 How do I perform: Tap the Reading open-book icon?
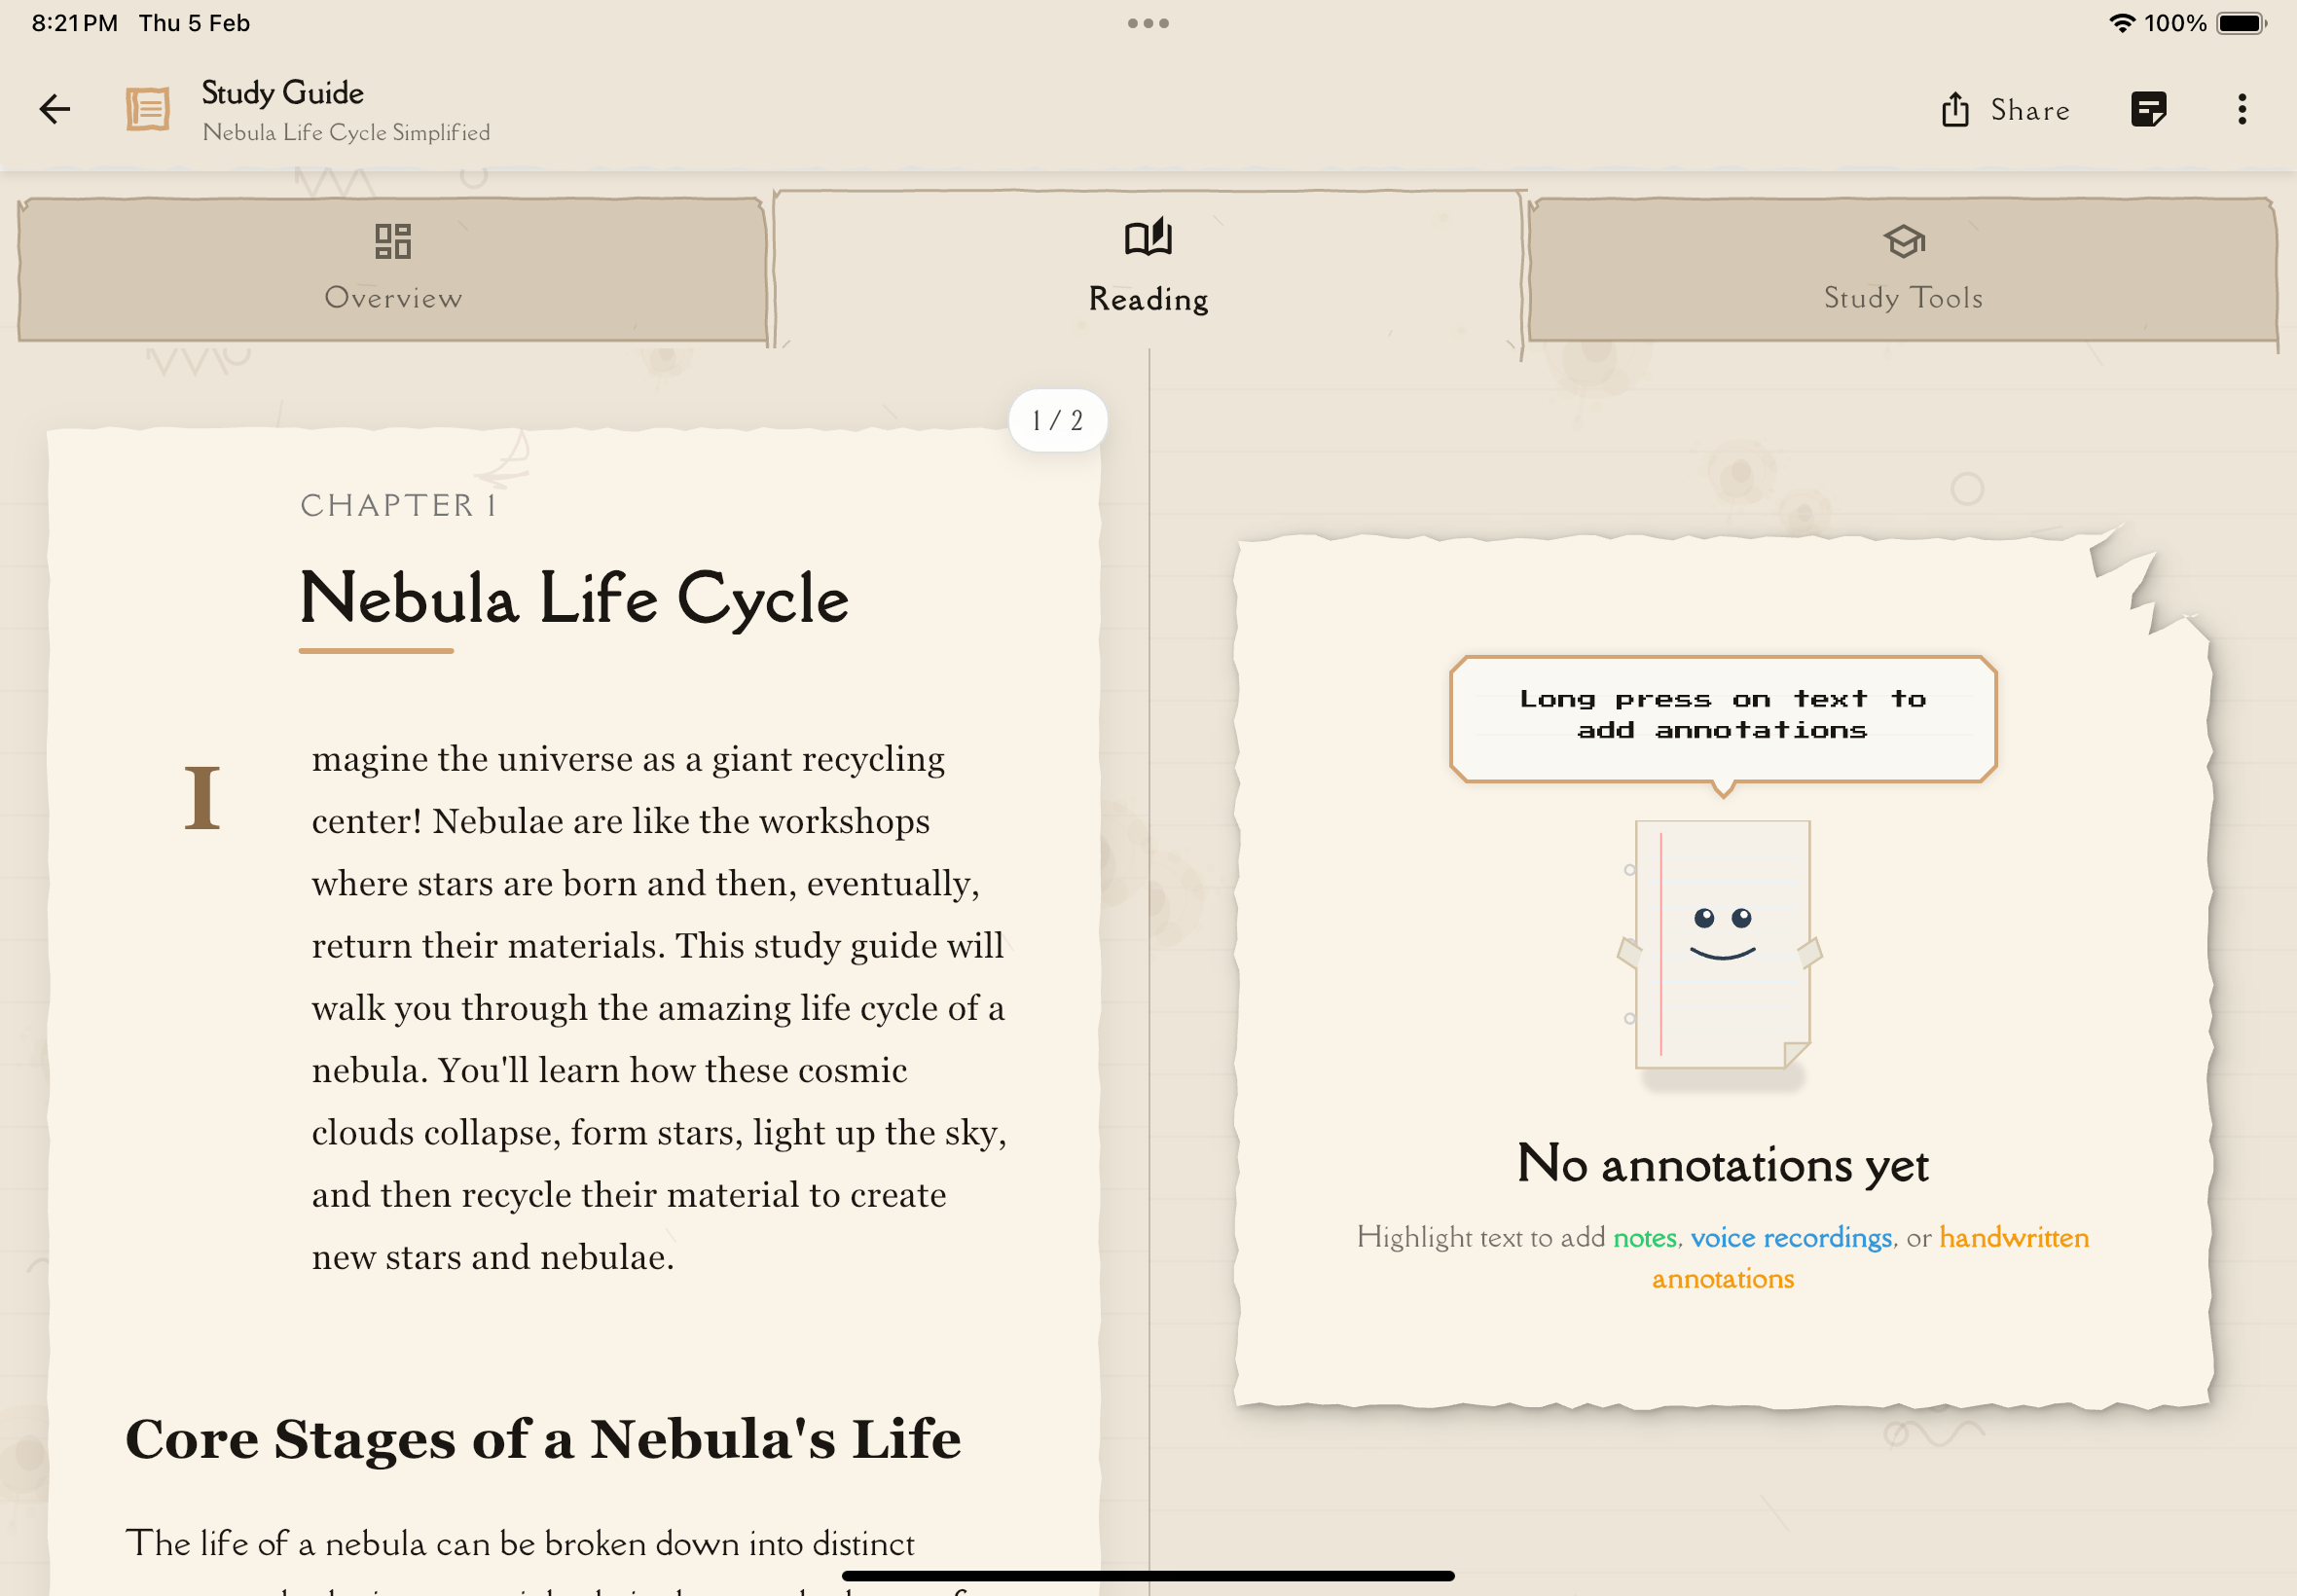[x=1148, y=238]
